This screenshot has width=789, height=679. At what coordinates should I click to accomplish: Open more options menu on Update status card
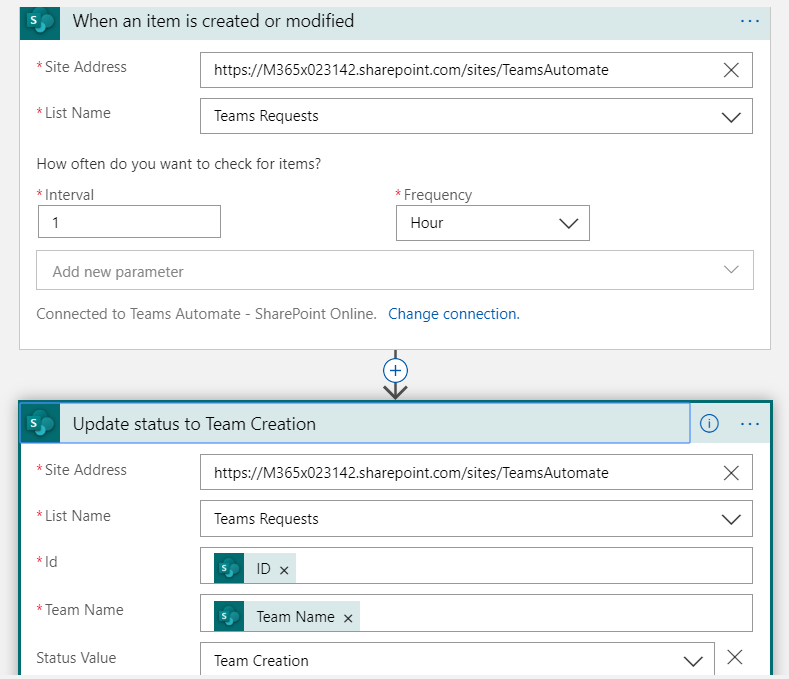pos(750,424)
